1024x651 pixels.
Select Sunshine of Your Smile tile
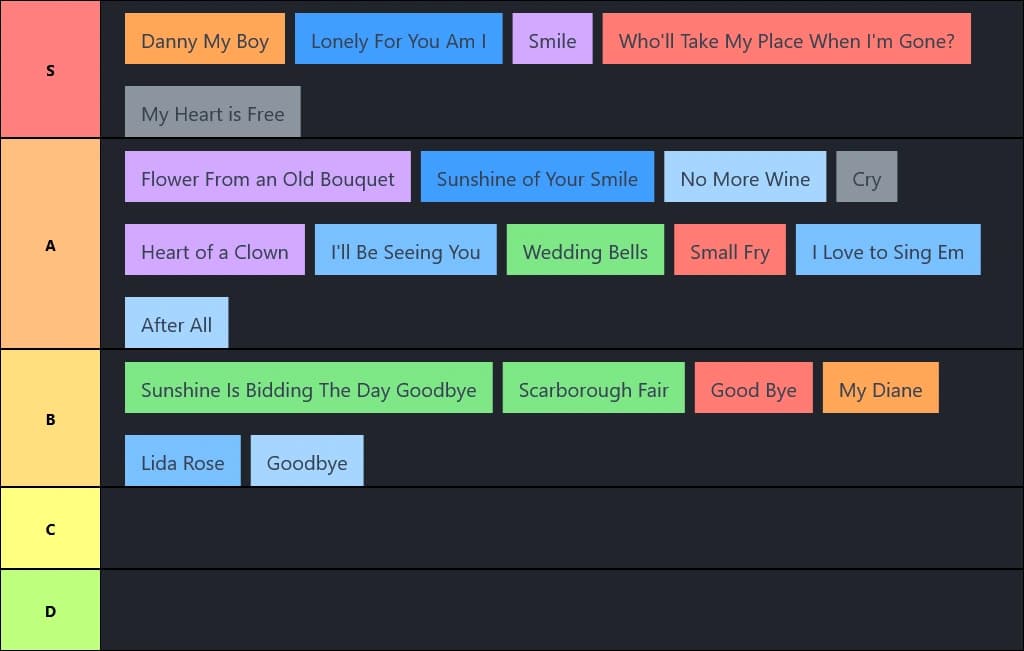[537, 176]
